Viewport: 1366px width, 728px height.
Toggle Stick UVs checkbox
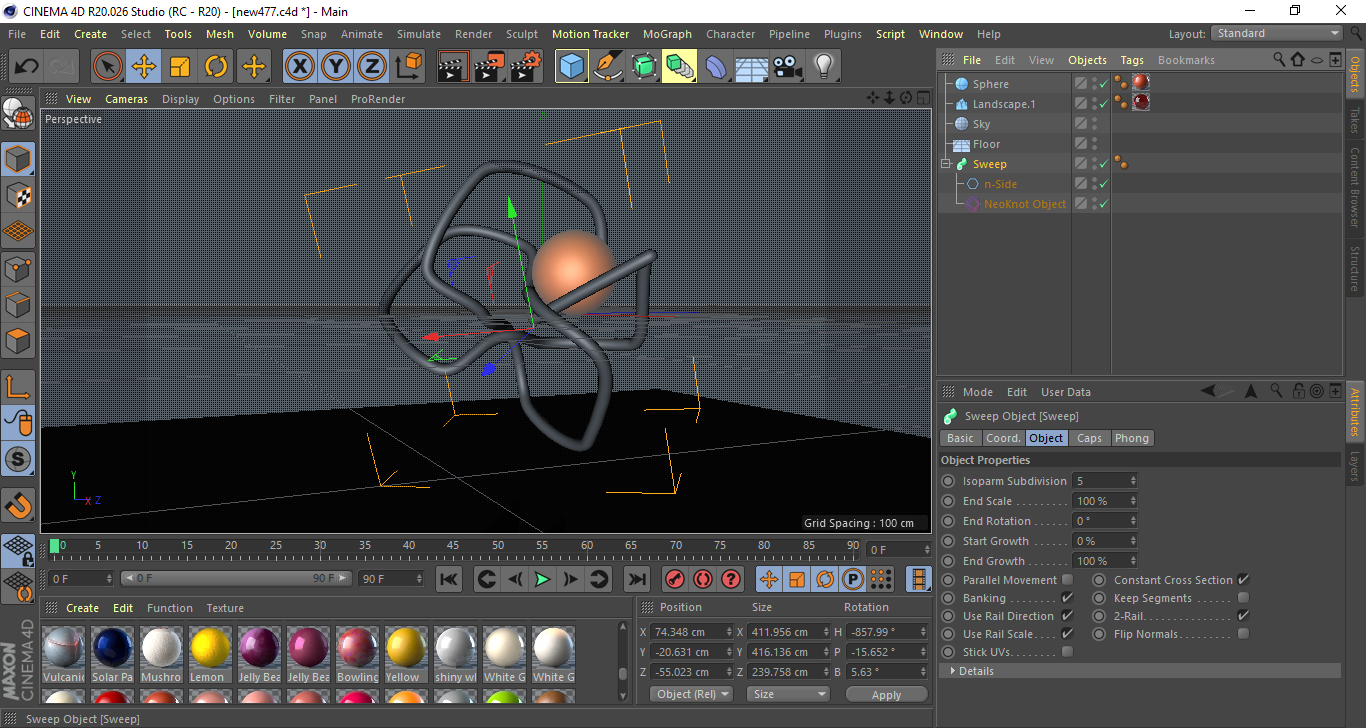1067,652
